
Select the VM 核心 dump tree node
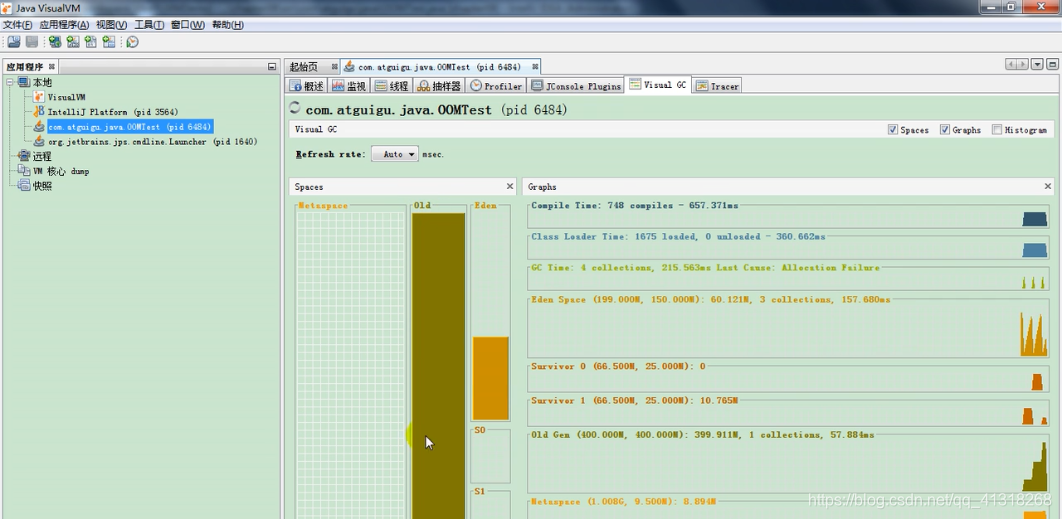coord(61,171)
